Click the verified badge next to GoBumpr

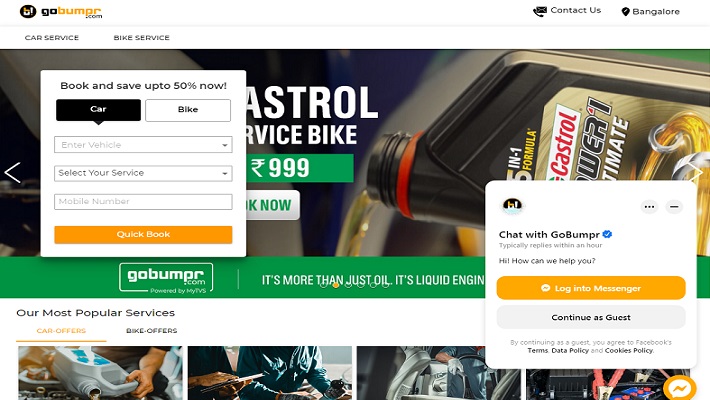click(x=607, y=234)
